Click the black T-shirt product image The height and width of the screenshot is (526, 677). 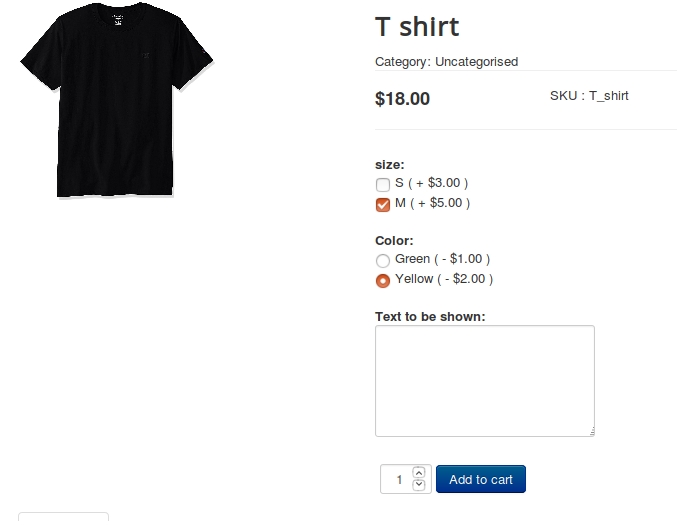click(x=117, y=100)
